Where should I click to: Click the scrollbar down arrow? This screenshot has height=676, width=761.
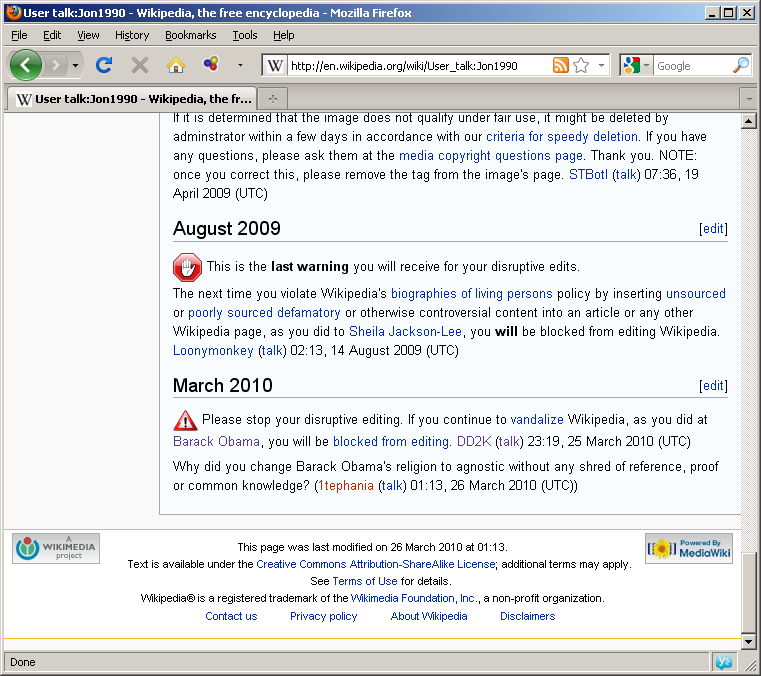[x=748, y=642]
